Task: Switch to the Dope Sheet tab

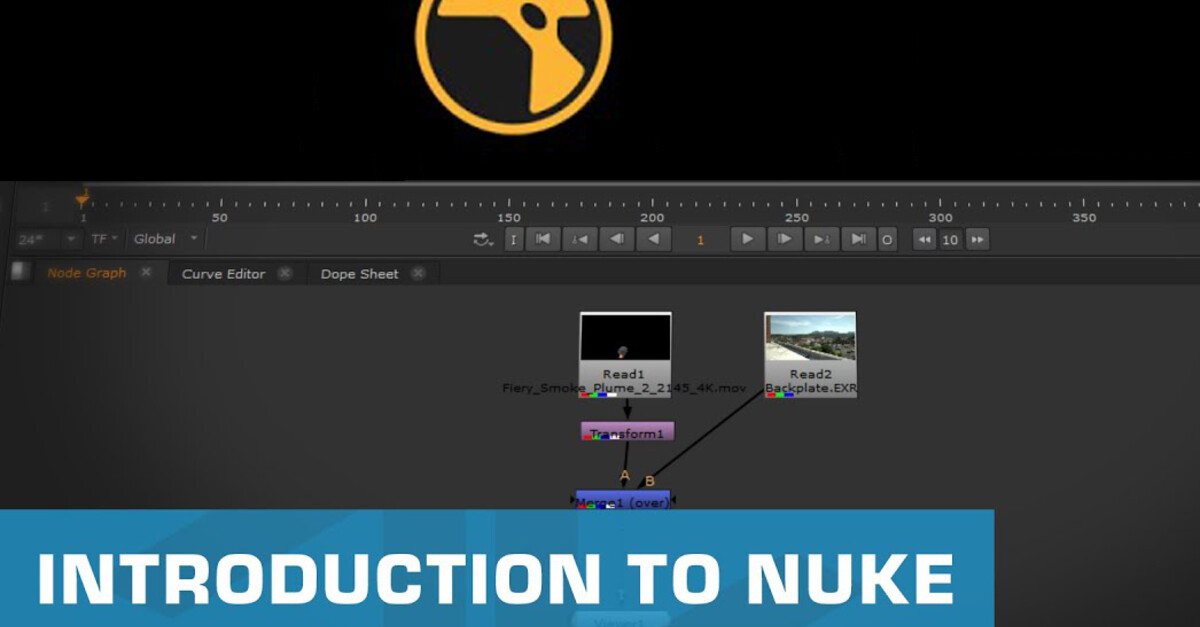Action: point(360,273)
